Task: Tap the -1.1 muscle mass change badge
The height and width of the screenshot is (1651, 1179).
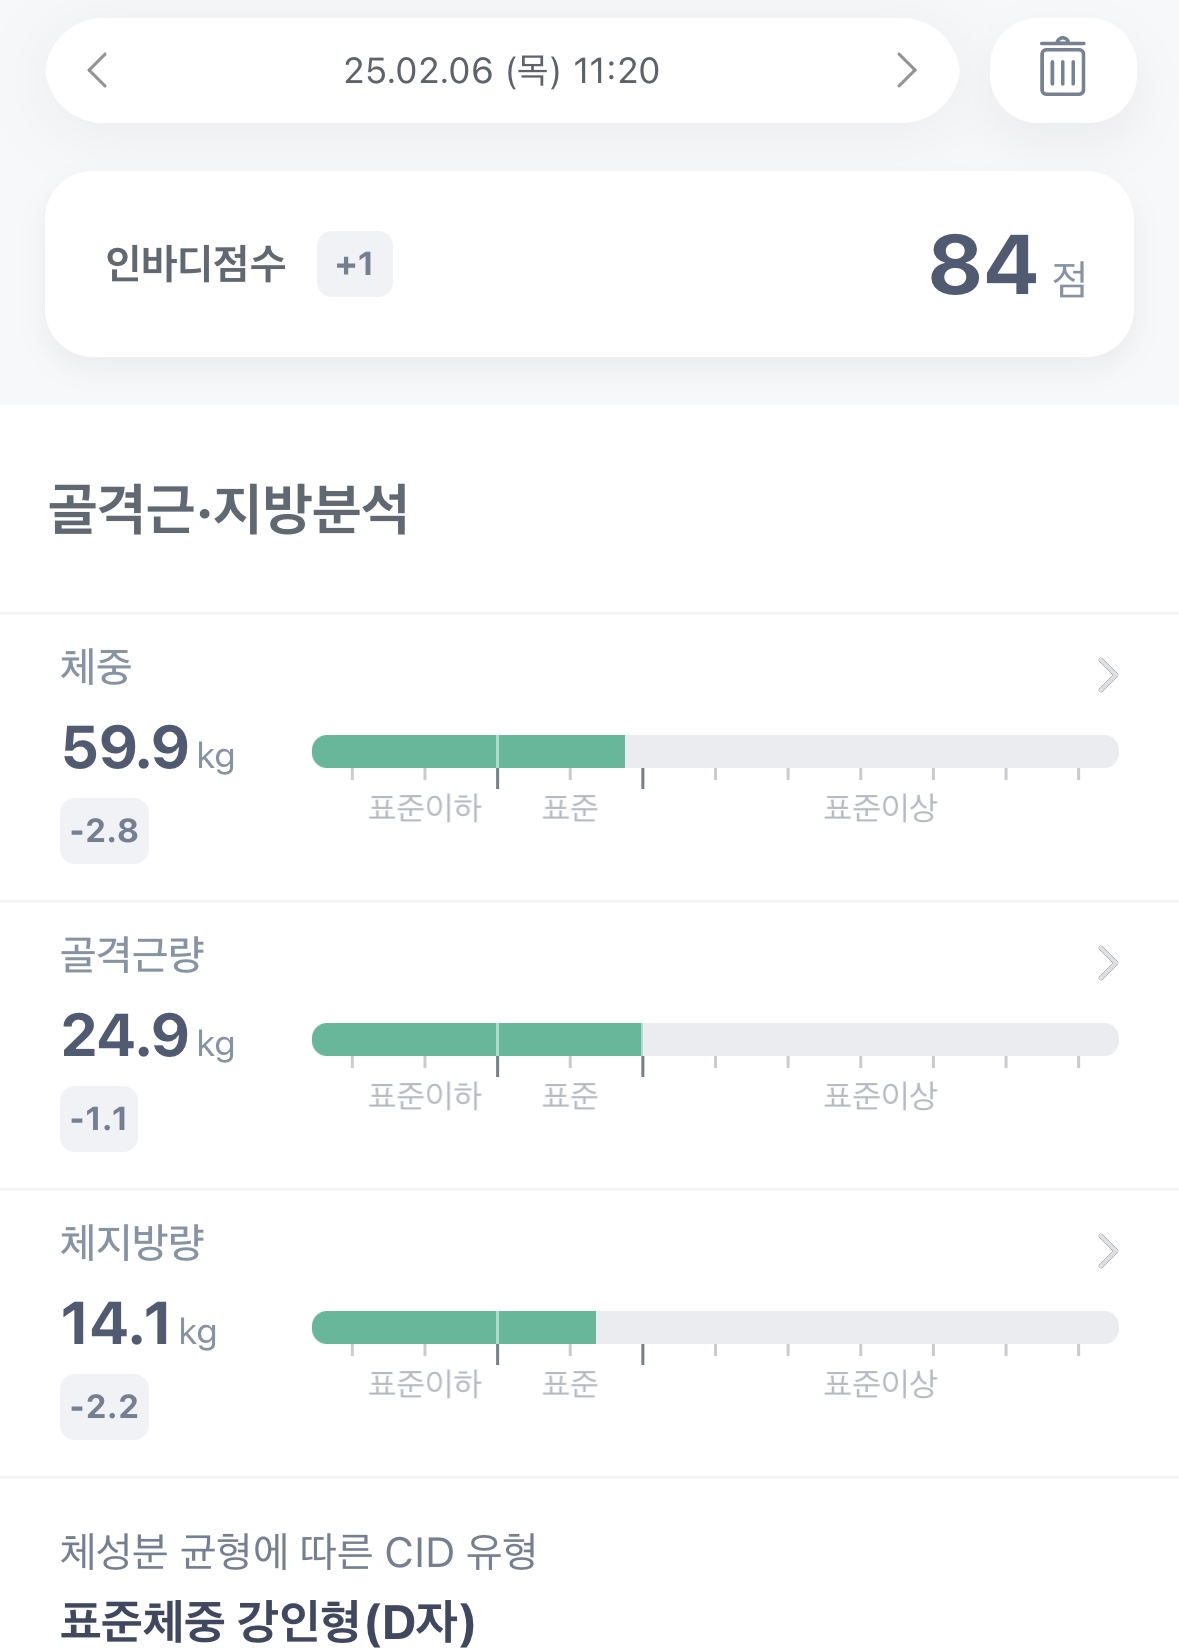Action: (99, 1119)
